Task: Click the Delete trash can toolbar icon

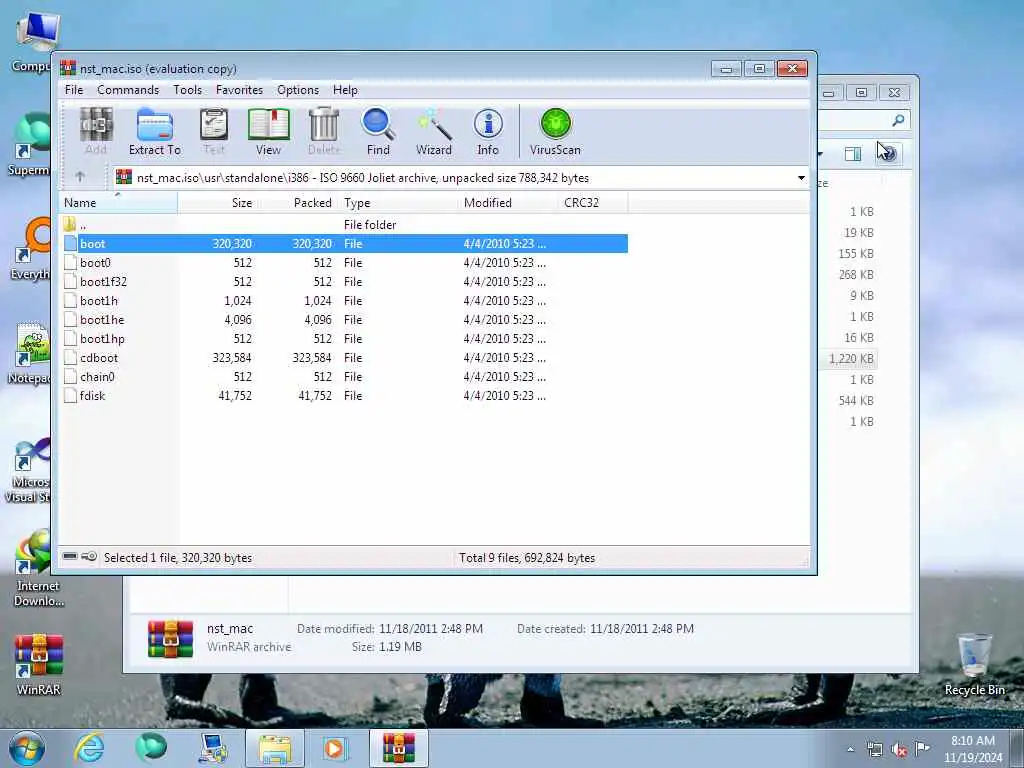Action: coord(324,131)
